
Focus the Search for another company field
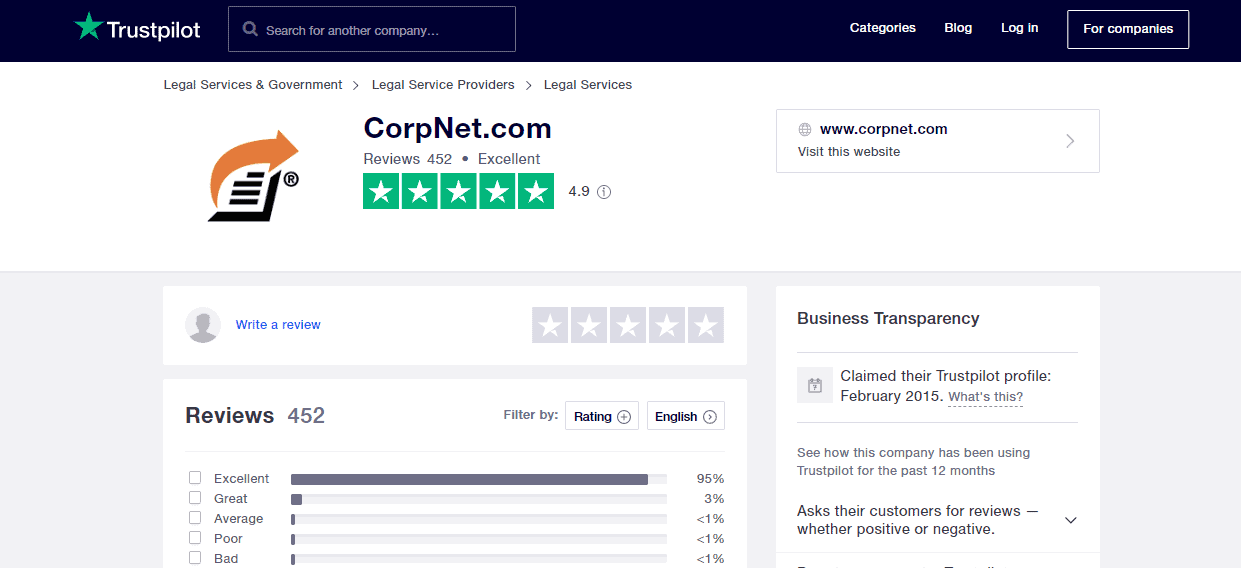pos(372,29)
